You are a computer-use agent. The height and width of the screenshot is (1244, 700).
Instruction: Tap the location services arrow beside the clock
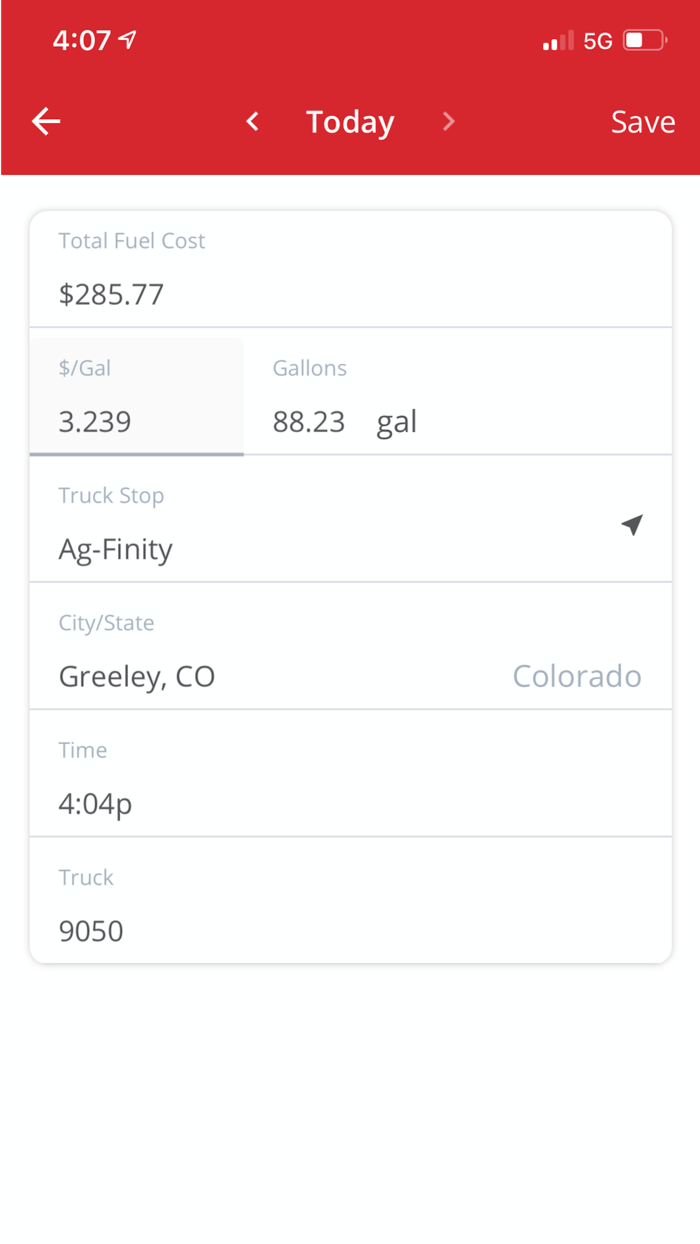(x=125, y=40)
